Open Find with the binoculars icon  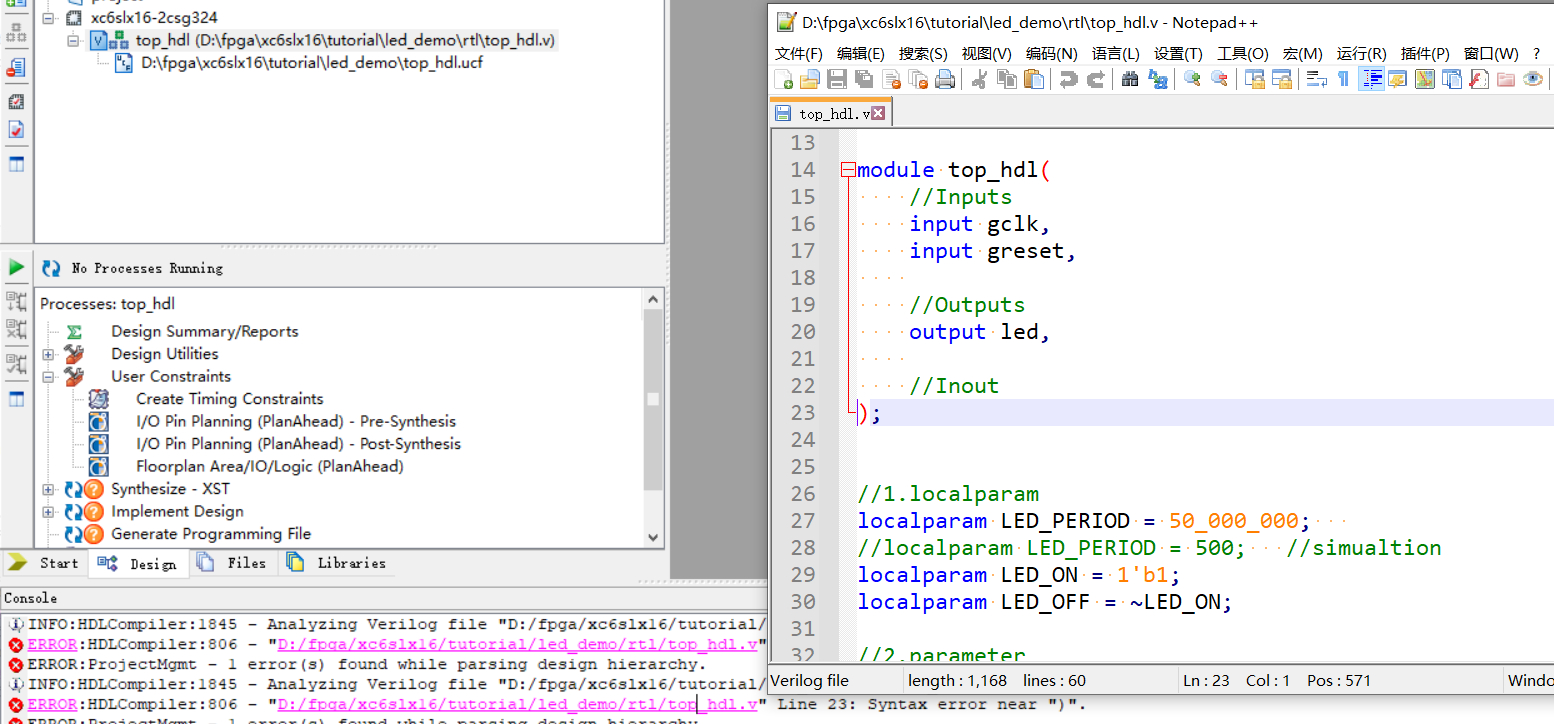(x=1131, y=80)
